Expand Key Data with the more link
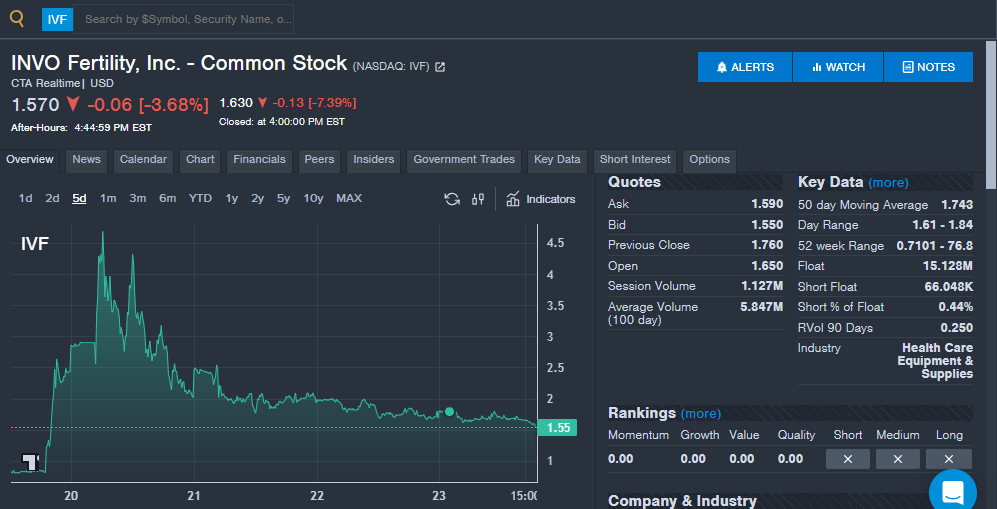The image size is (997, 509). [x=888, y=183]
